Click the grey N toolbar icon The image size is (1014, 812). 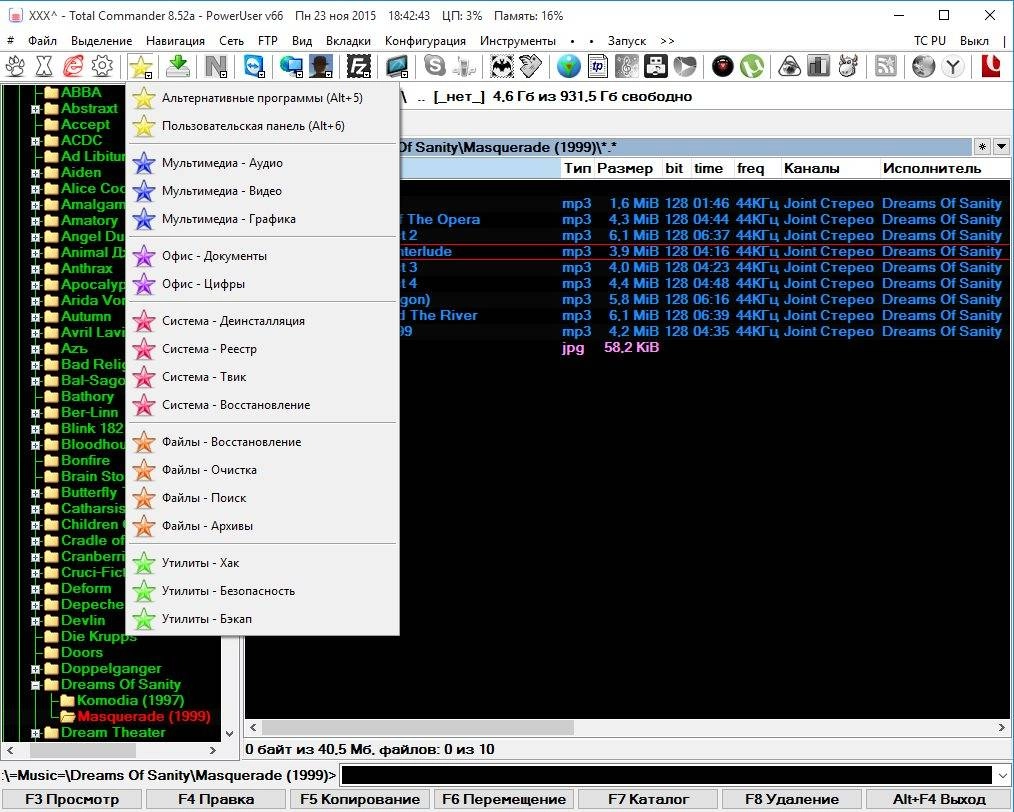click(x=216, y=66)
